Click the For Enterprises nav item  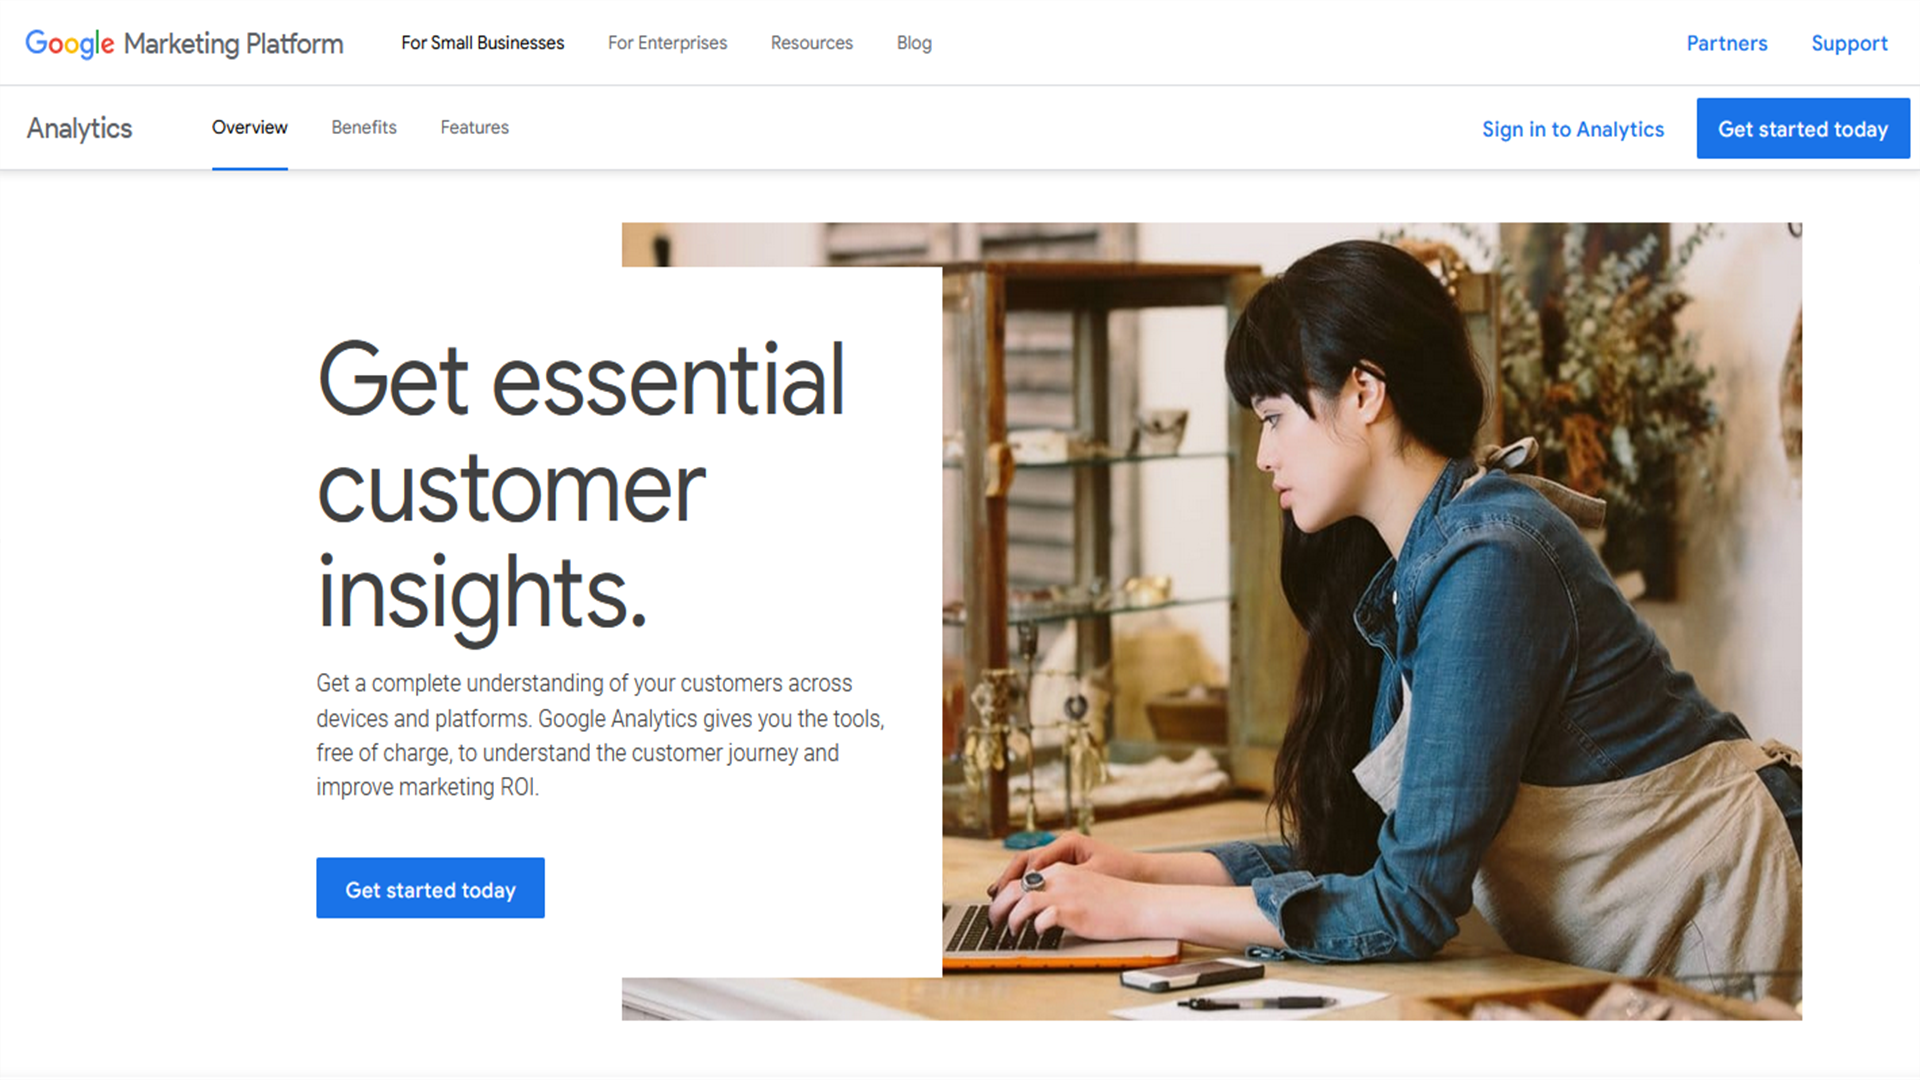click(x=667, y=42)
